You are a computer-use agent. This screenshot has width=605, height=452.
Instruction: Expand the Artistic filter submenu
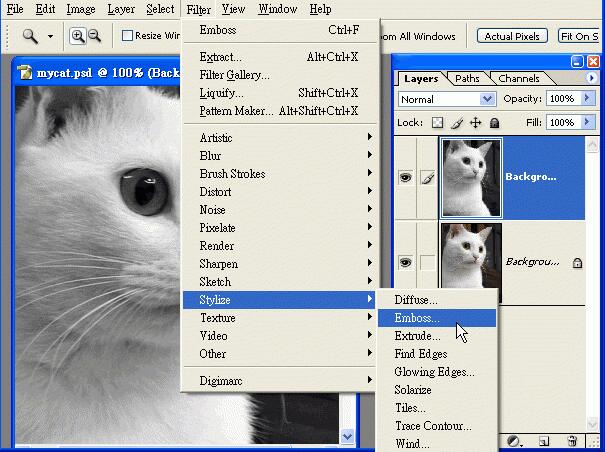279,138
